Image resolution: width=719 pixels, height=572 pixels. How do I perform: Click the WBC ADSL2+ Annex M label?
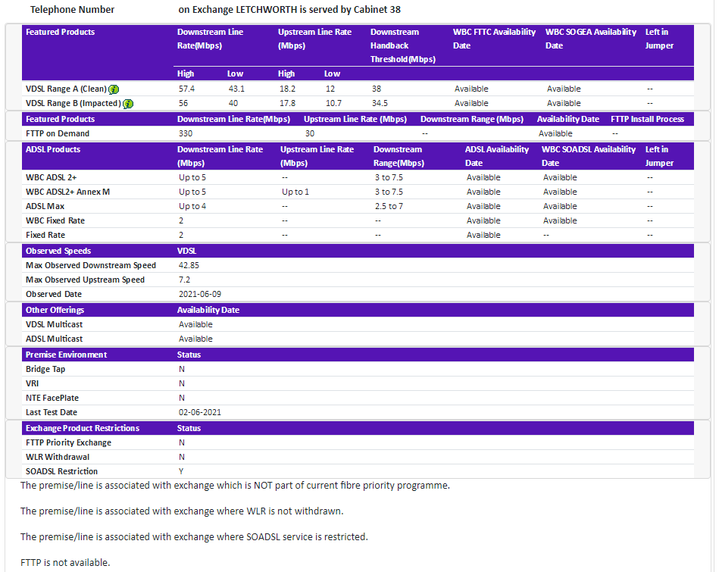click(x=68, y=192)
